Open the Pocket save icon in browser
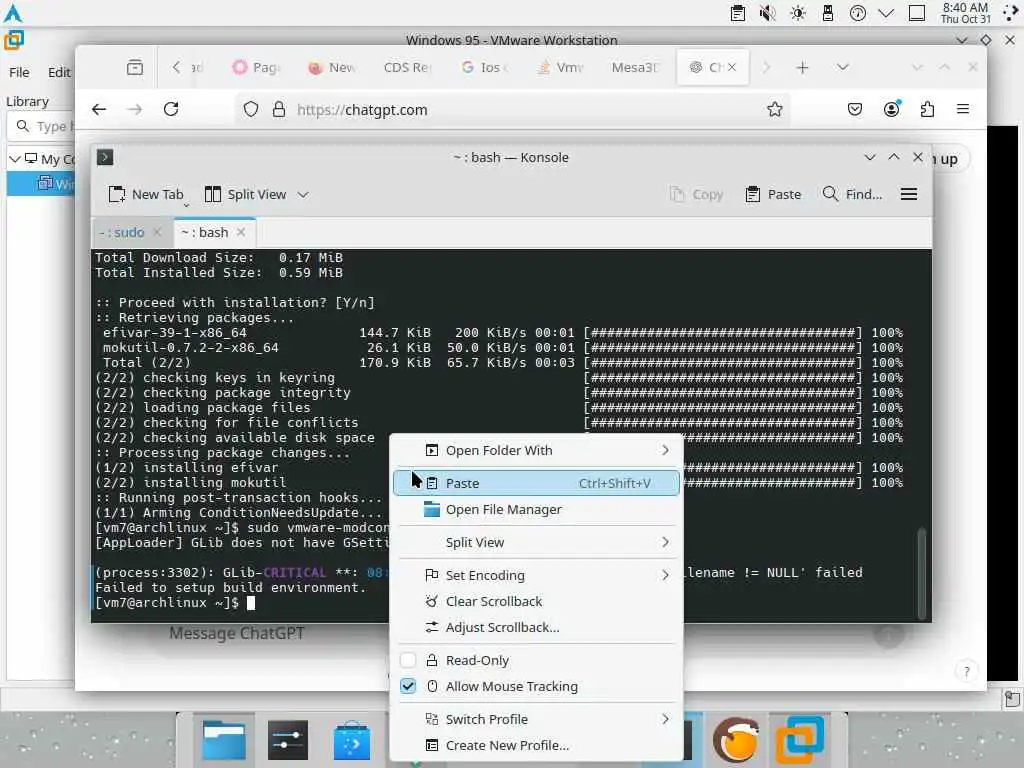 (x=855, y=109)
